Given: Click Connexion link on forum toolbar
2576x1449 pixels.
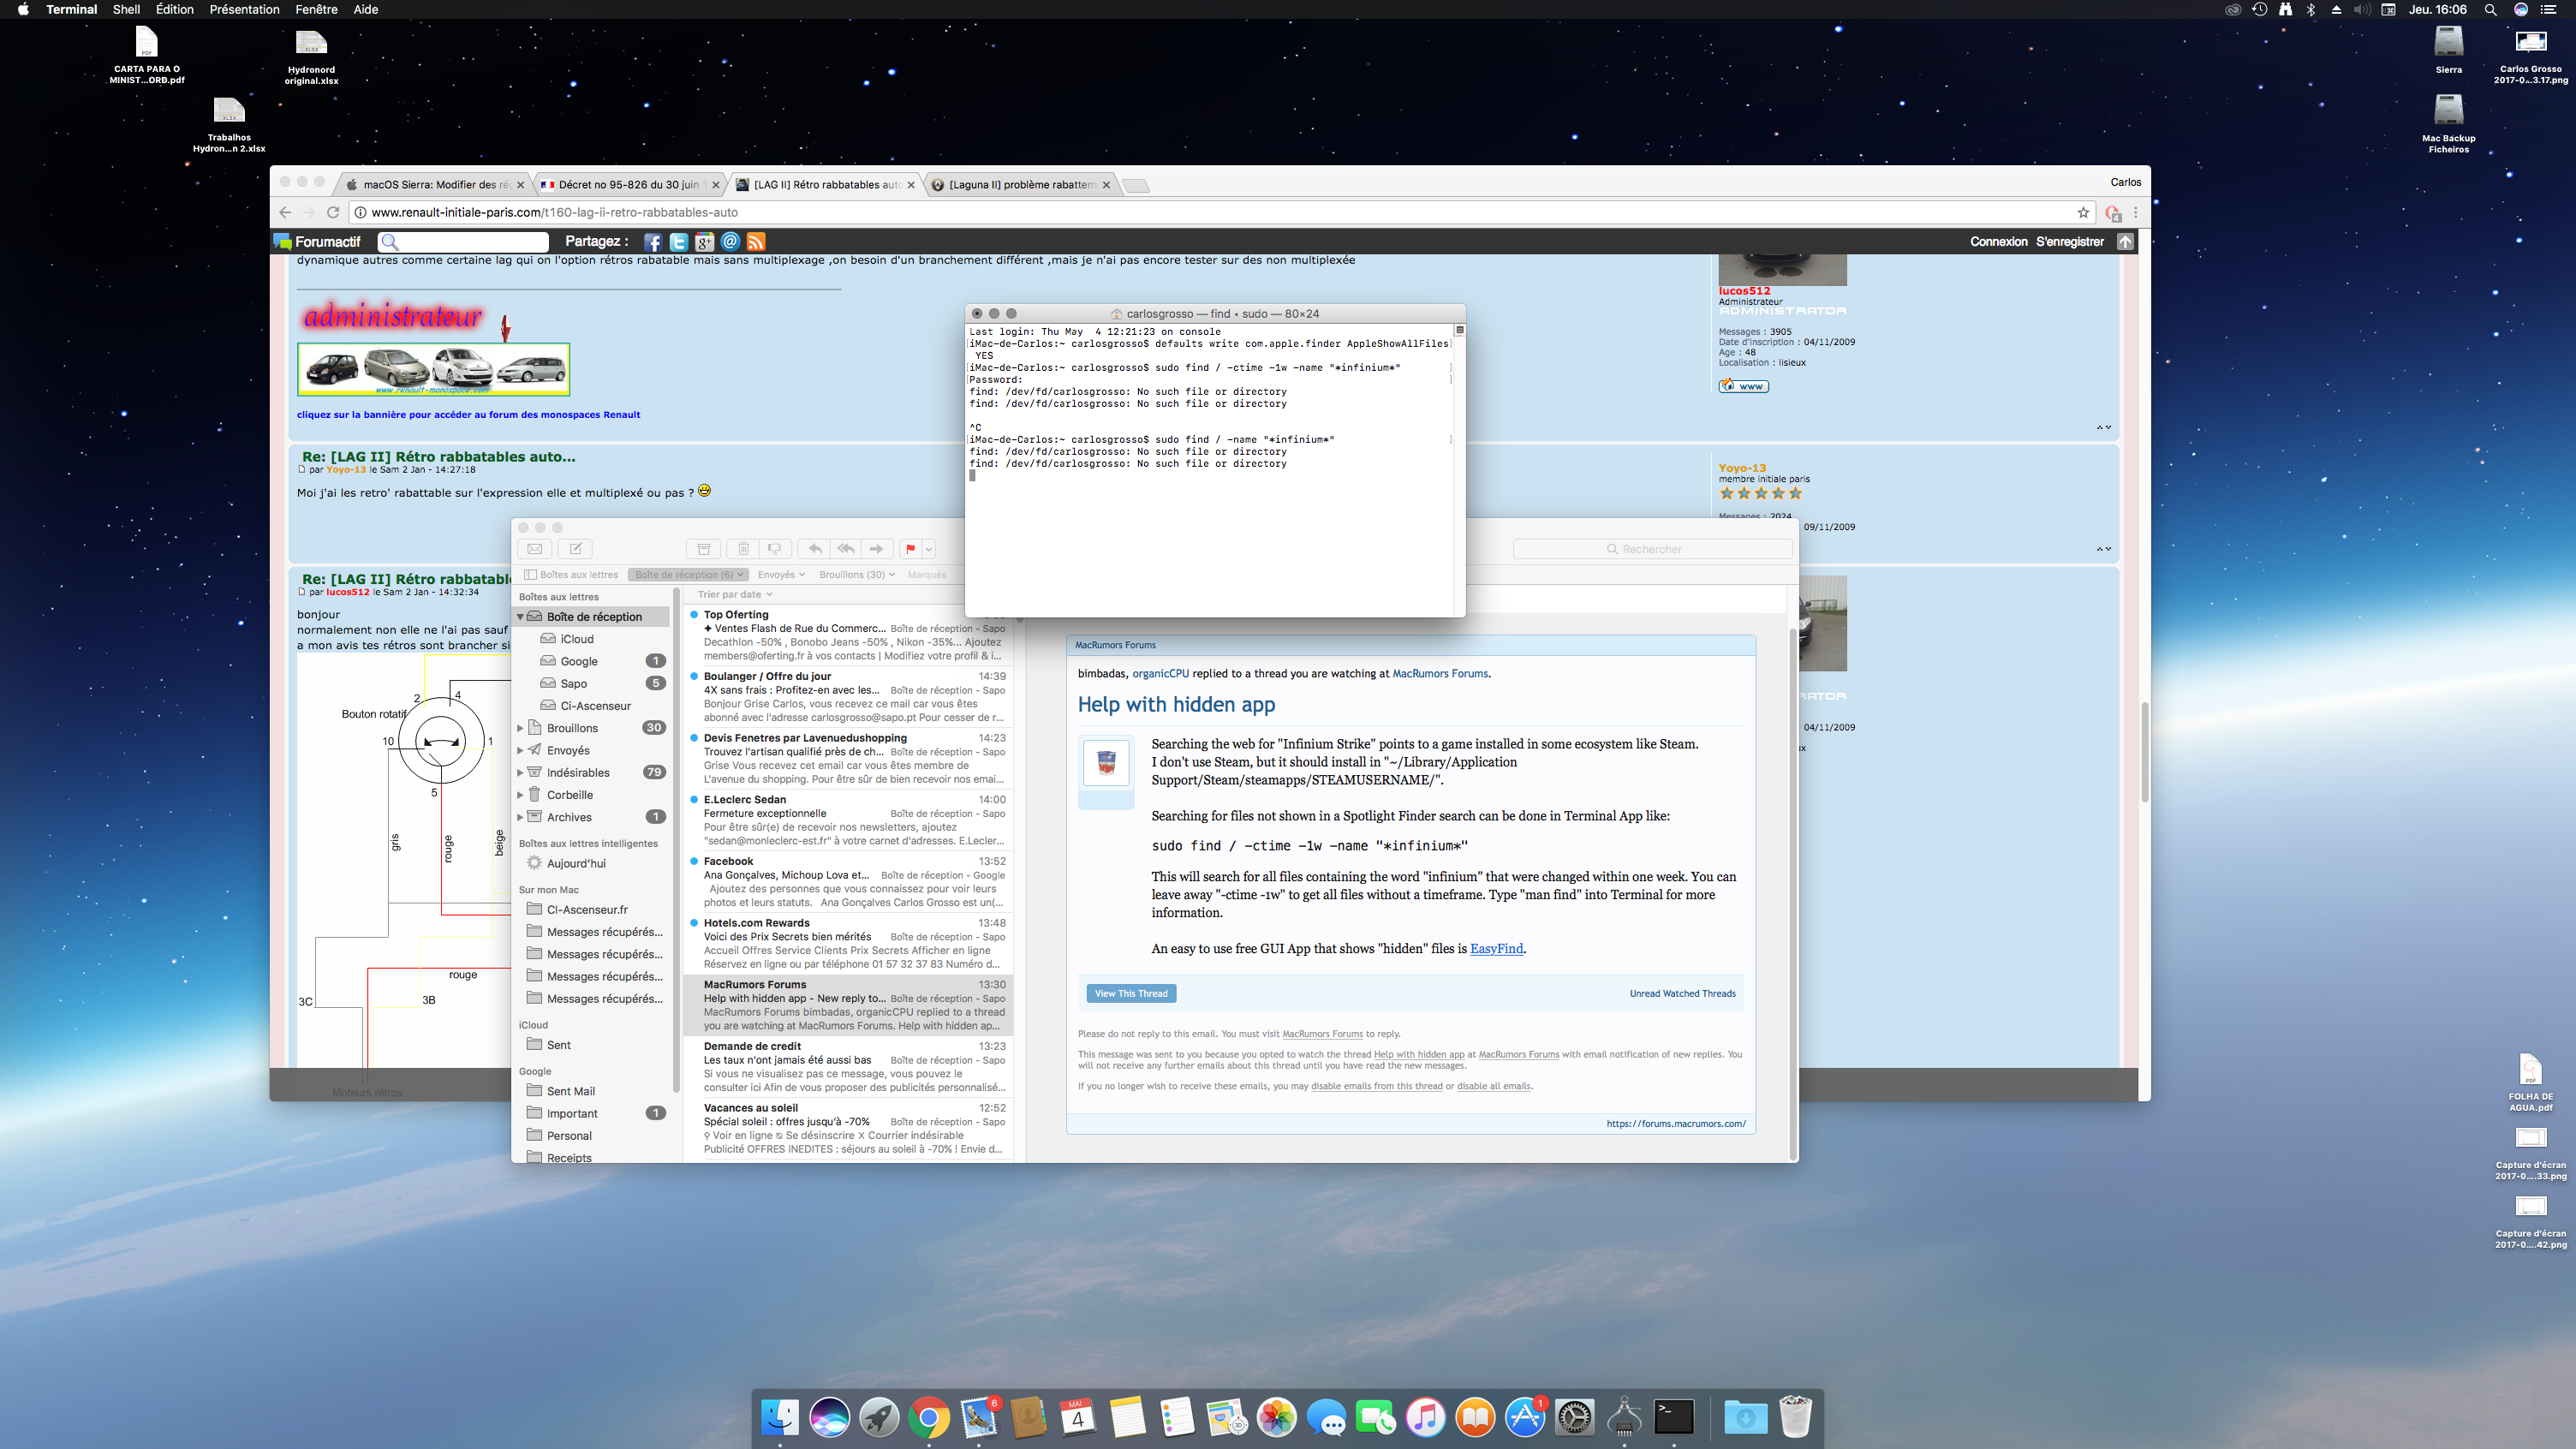Looking at the screenshot, I should tap(1998, 242).
